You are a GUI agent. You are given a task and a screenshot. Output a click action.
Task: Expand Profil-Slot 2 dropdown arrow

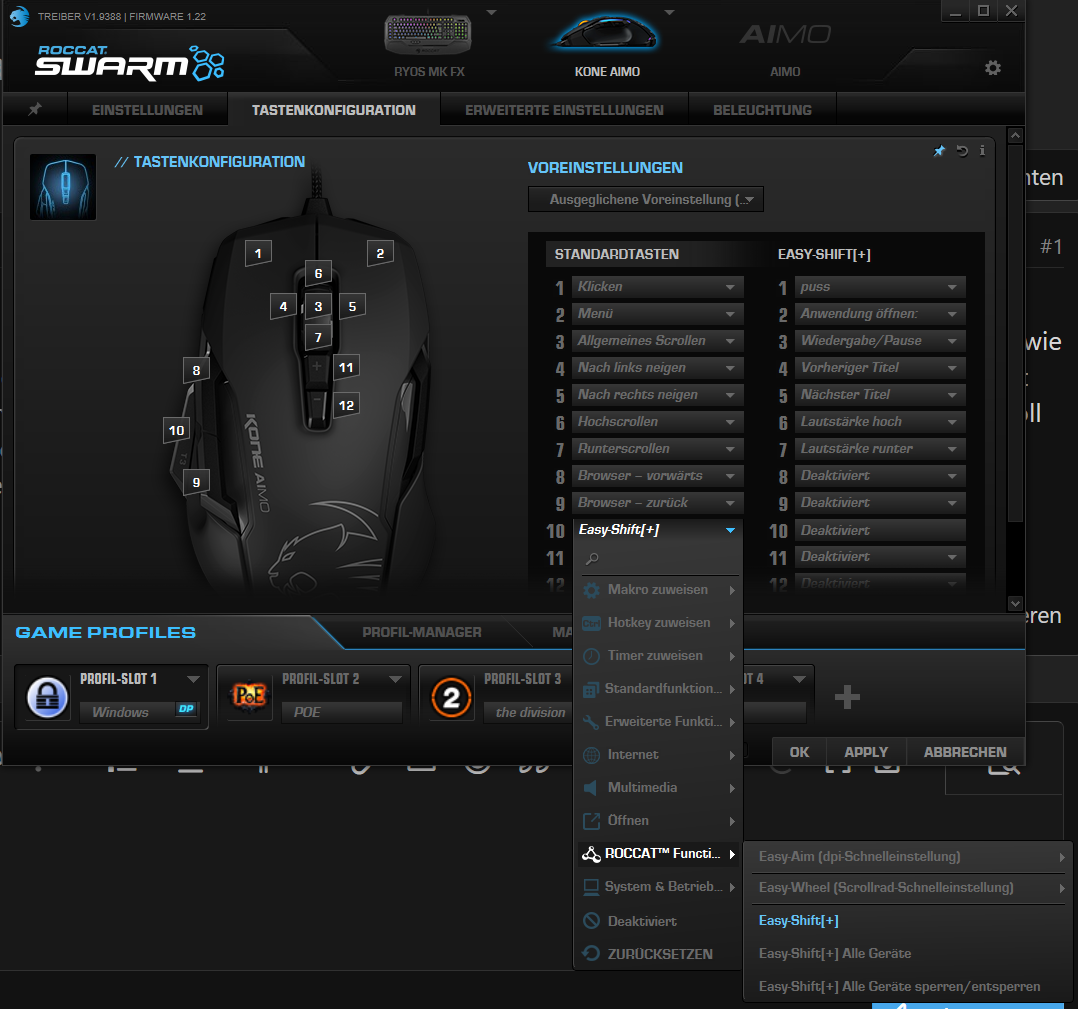[x=395, y=679]
